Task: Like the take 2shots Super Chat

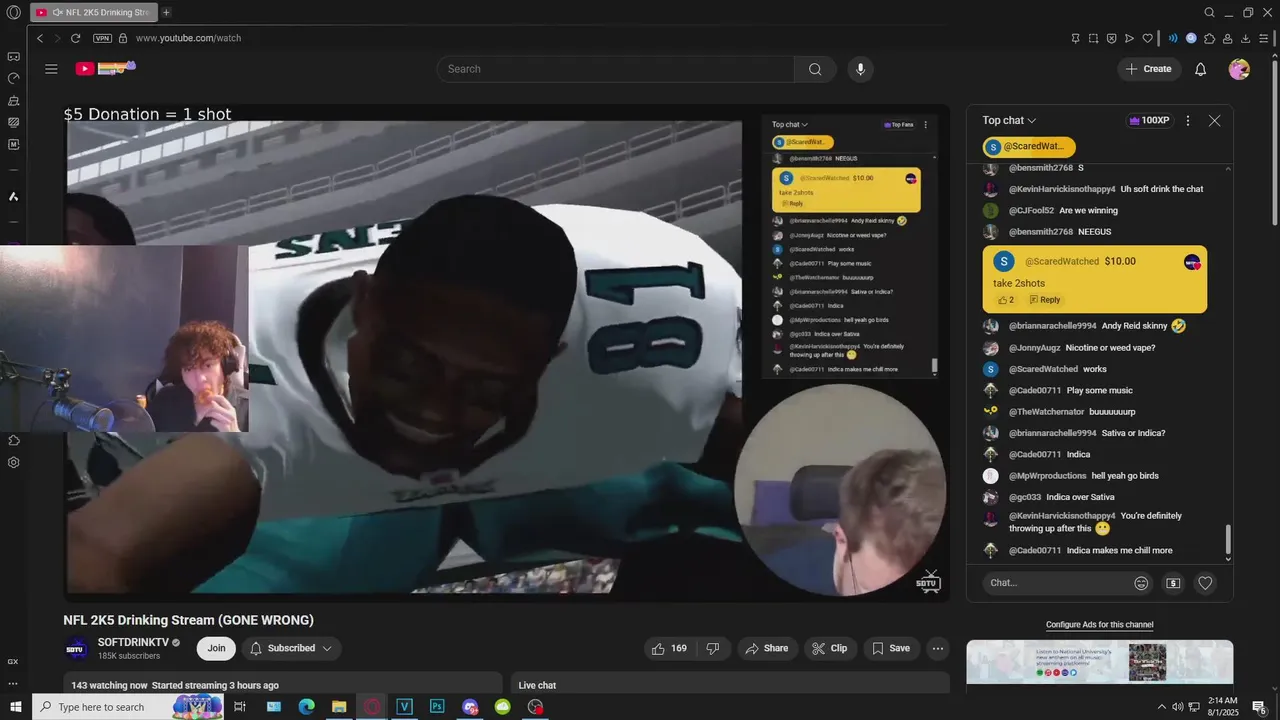Action: (1005, 300)
